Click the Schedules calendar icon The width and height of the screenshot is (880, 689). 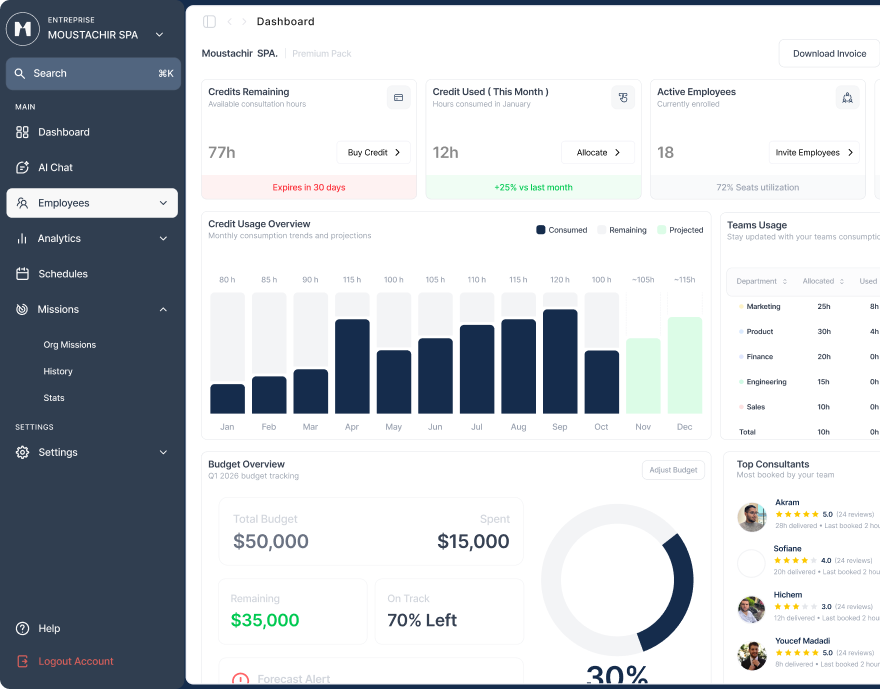click(22, 274)
